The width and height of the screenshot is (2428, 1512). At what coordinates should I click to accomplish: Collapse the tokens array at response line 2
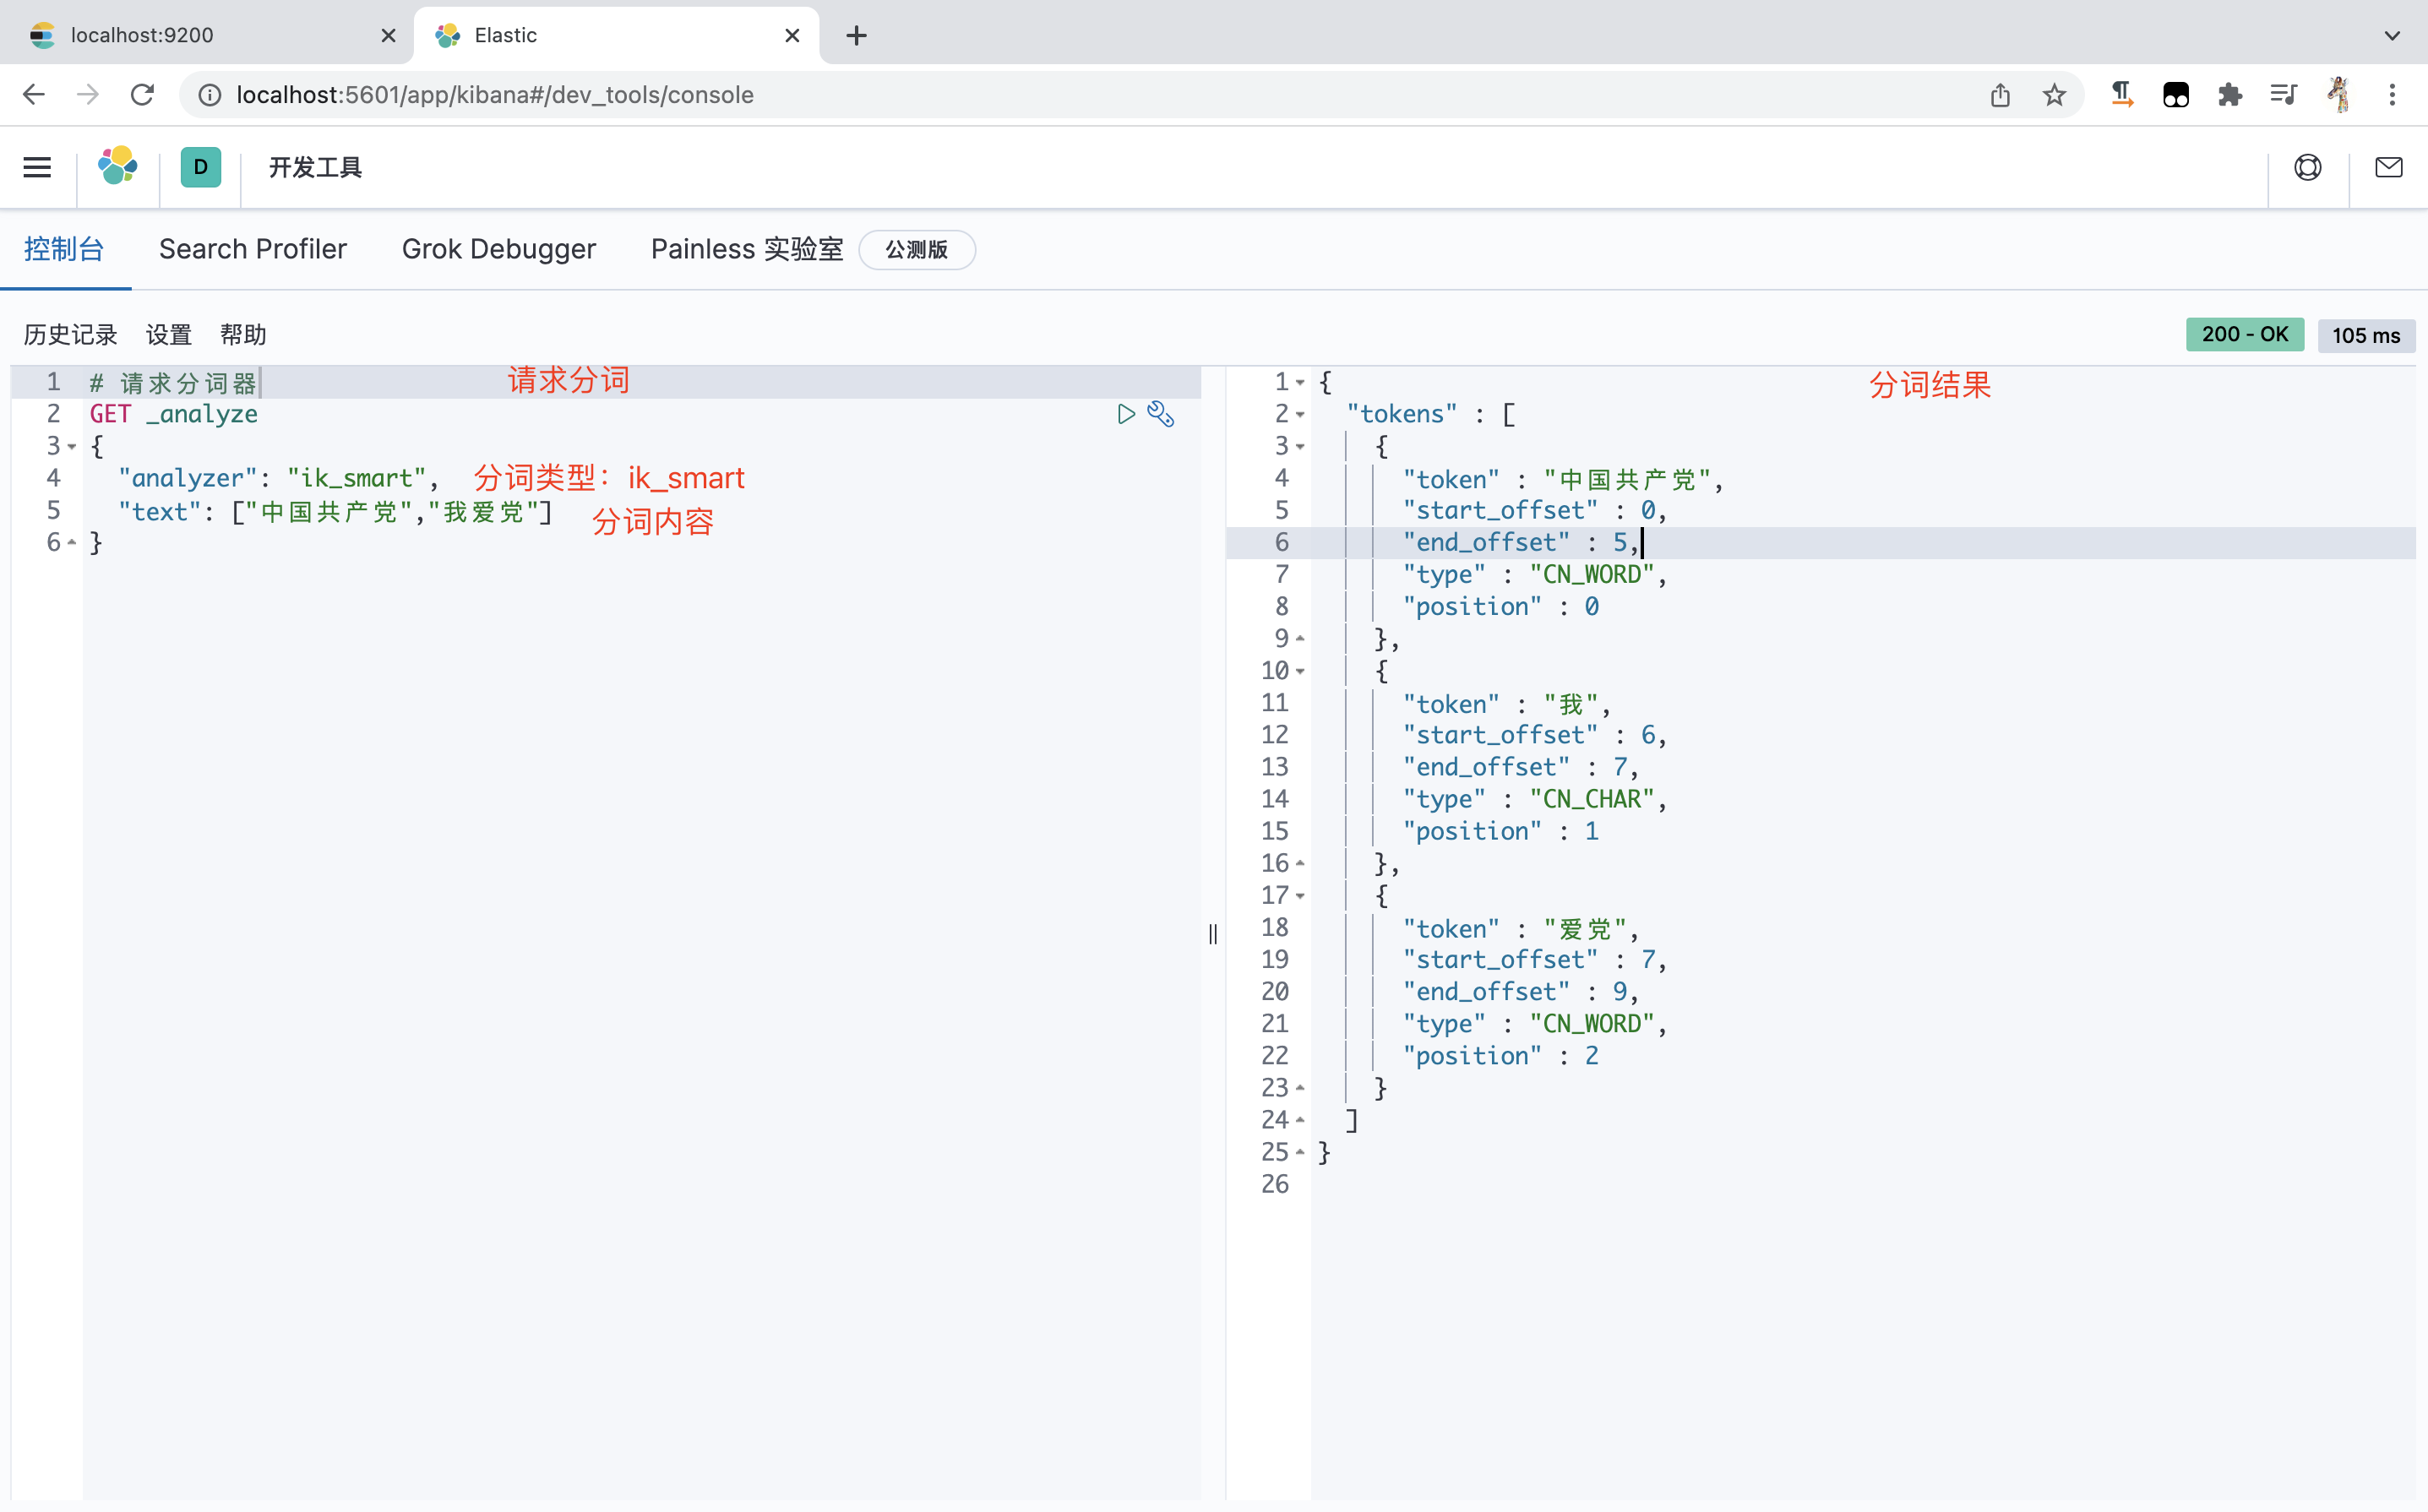tap(1300, 414)
